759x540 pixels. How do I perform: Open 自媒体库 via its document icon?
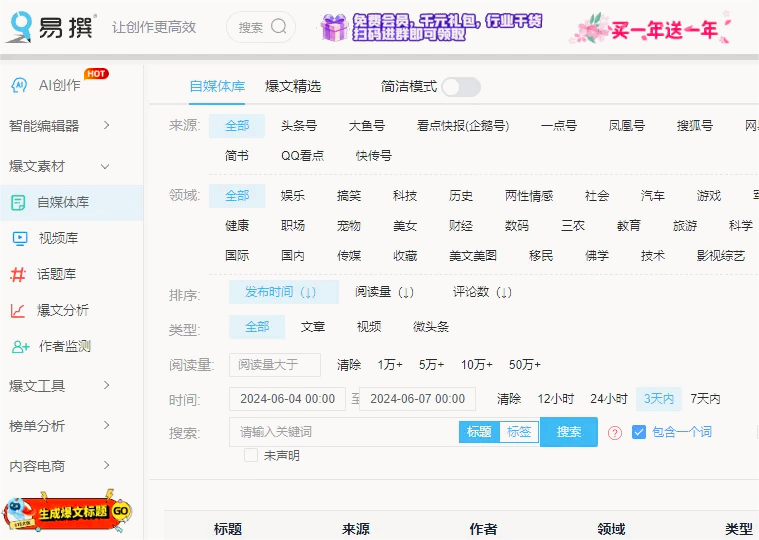(x=19, y=202)
